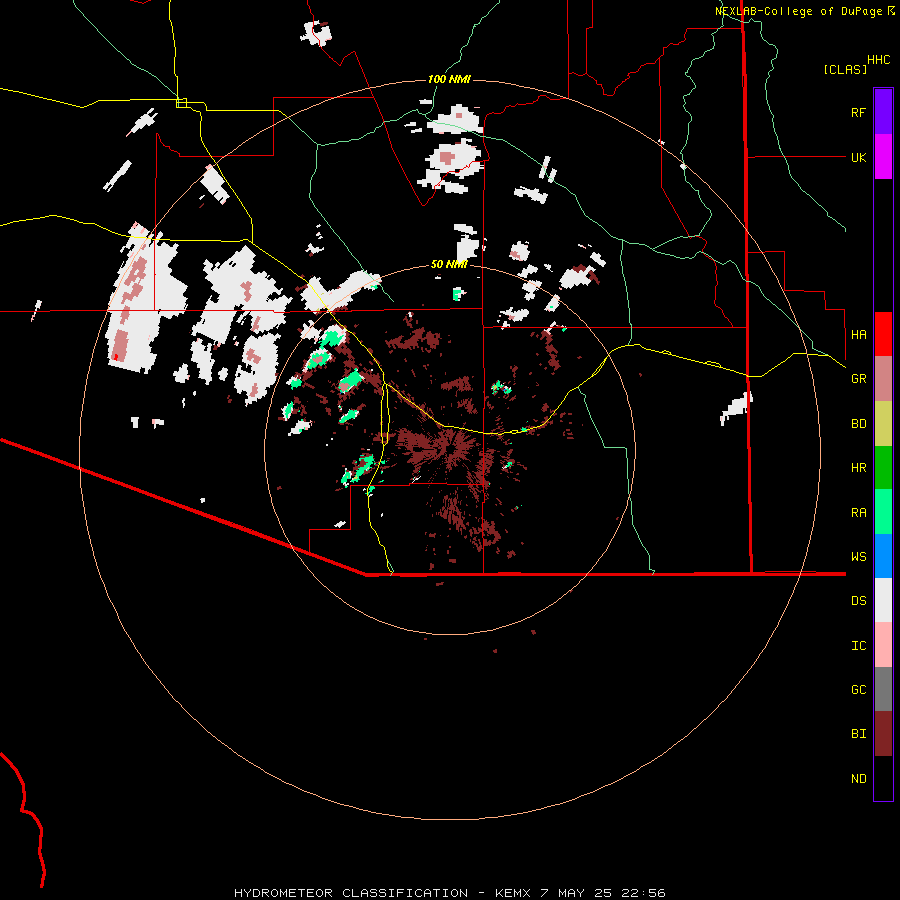The image size is (900, 900).
Task: Click the GR legend label
Action: pos(858,379)
